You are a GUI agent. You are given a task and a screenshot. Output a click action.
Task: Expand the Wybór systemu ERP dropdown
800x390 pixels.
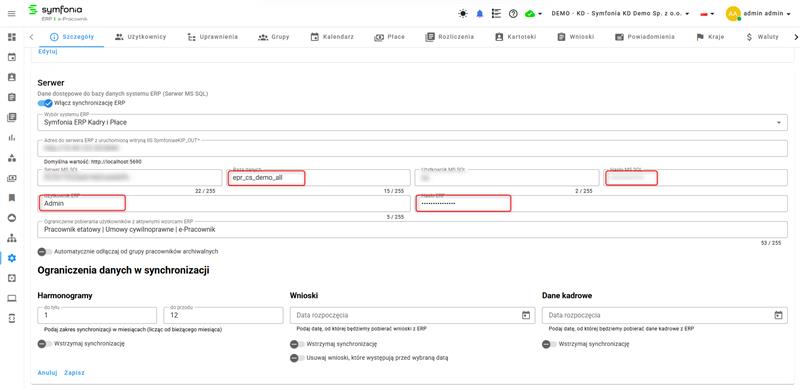point(412,123)
